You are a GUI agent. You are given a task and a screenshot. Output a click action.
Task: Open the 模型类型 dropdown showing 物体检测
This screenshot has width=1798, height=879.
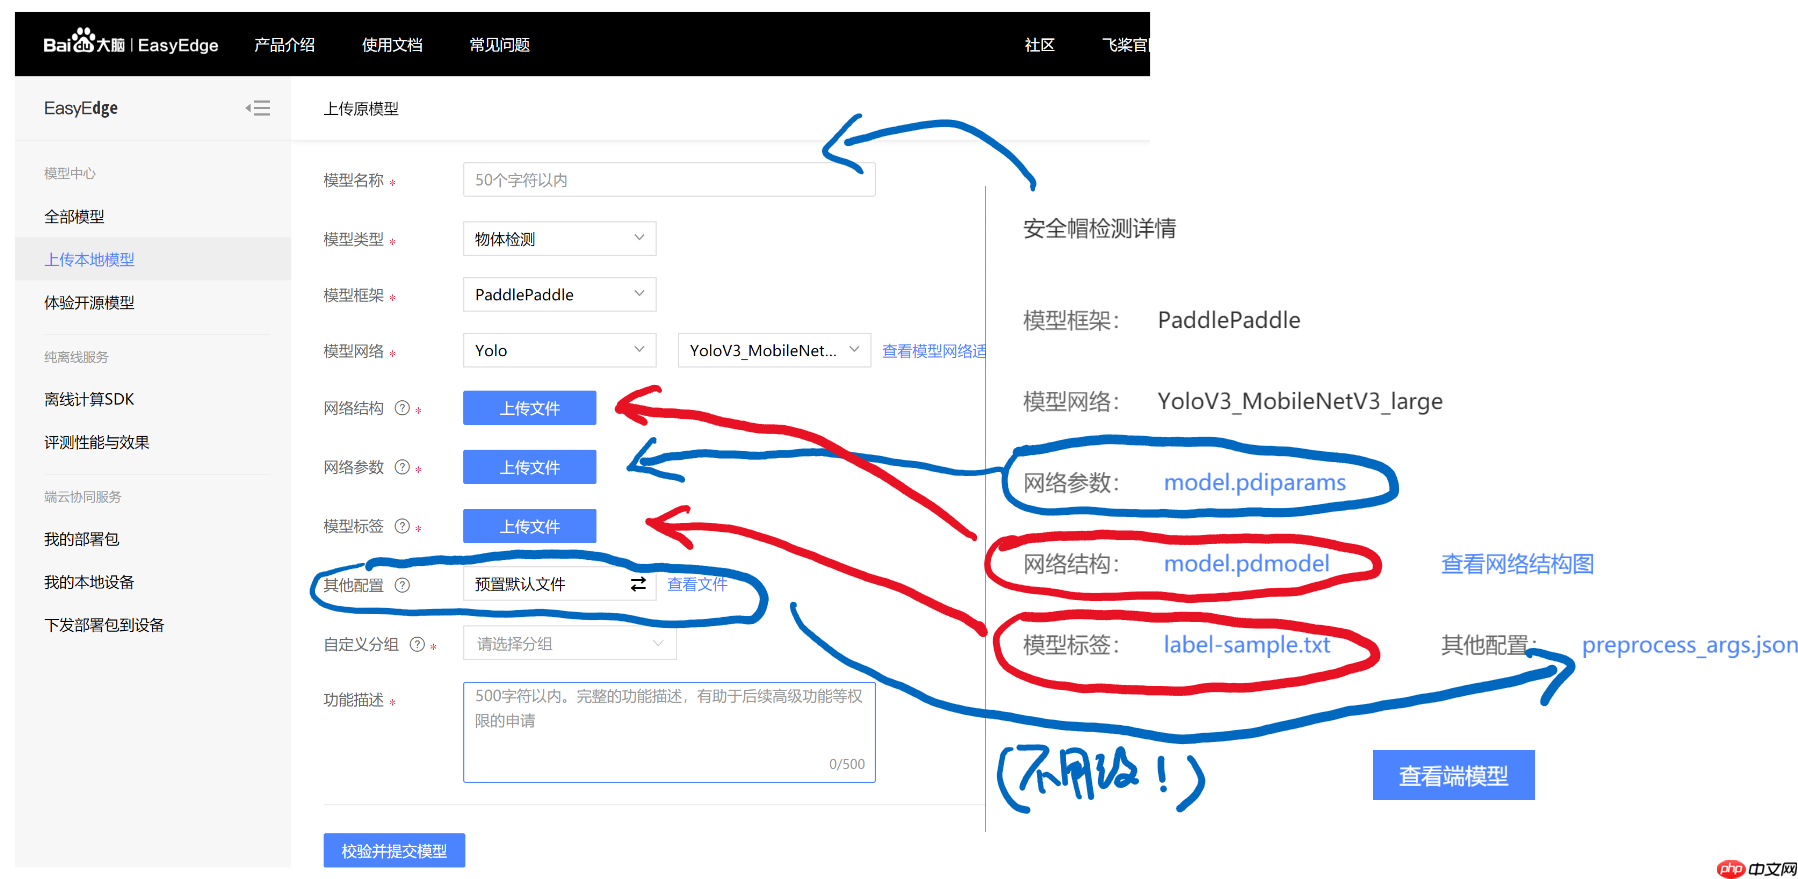click(x=559, y=239)
